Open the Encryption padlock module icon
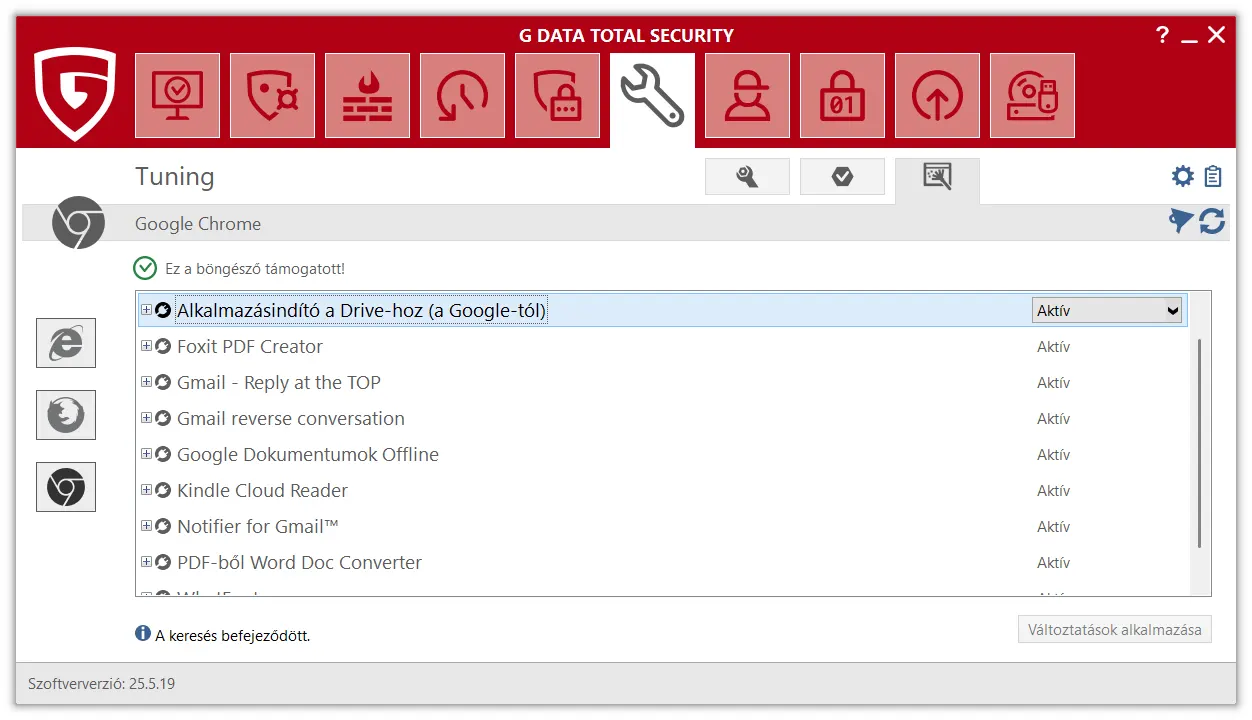The height and width of the screenshot is (720, 1252). pyautogui.click(x=842, y=96)
